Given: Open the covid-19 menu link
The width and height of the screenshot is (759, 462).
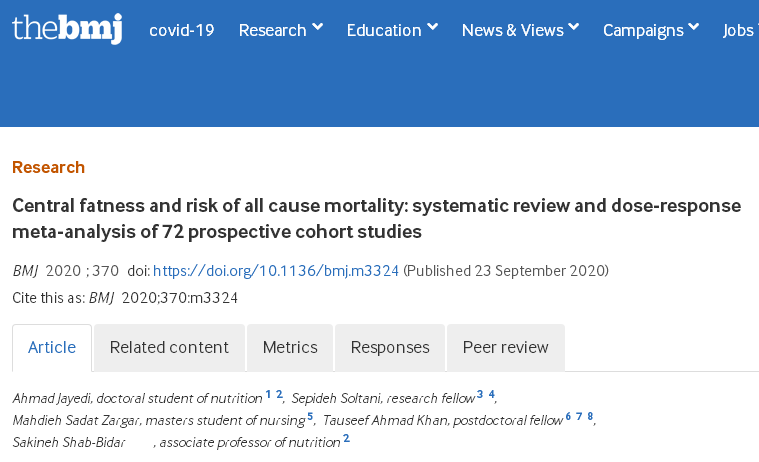Looking at the screenshot, I should tap(182, 31).
